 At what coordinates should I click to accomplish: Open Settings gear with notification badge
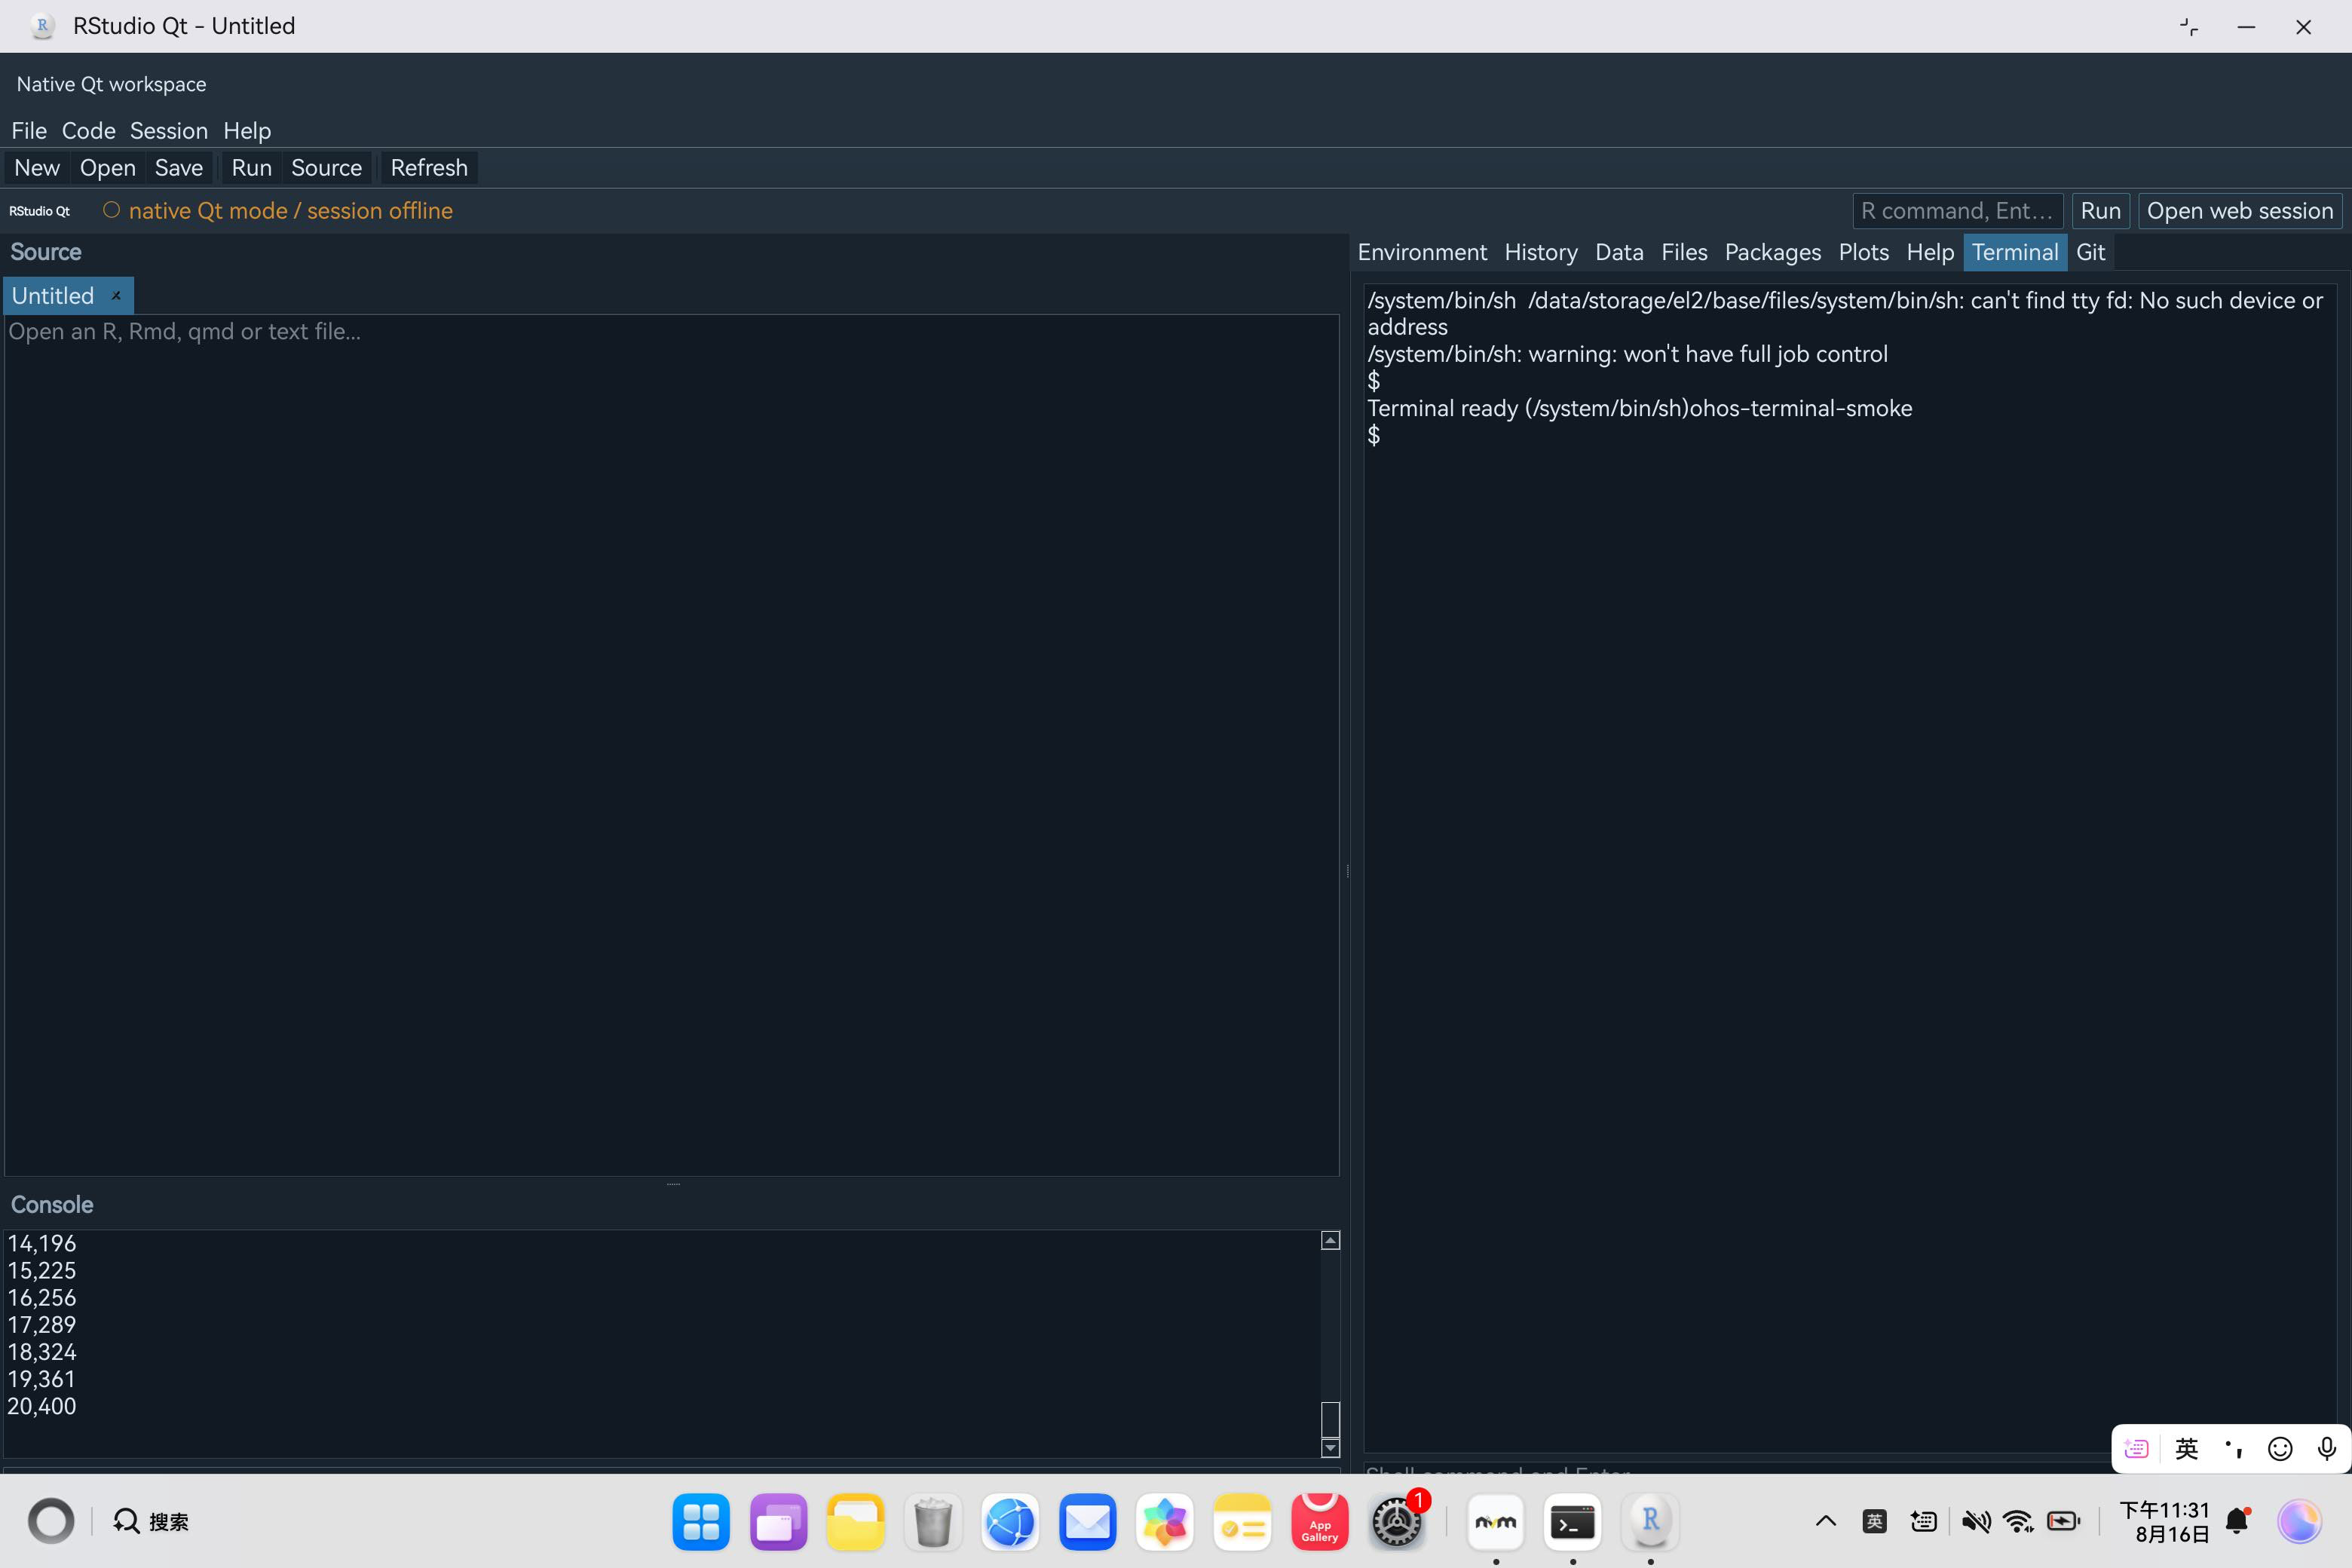point(1397,1522)
